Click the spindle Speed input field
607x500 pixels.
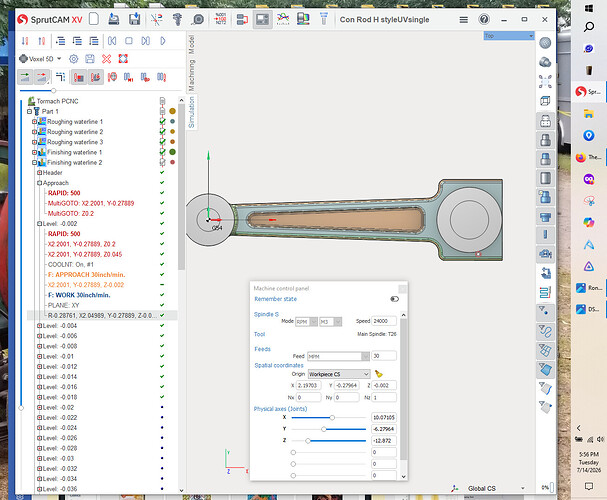click(384, 321)
